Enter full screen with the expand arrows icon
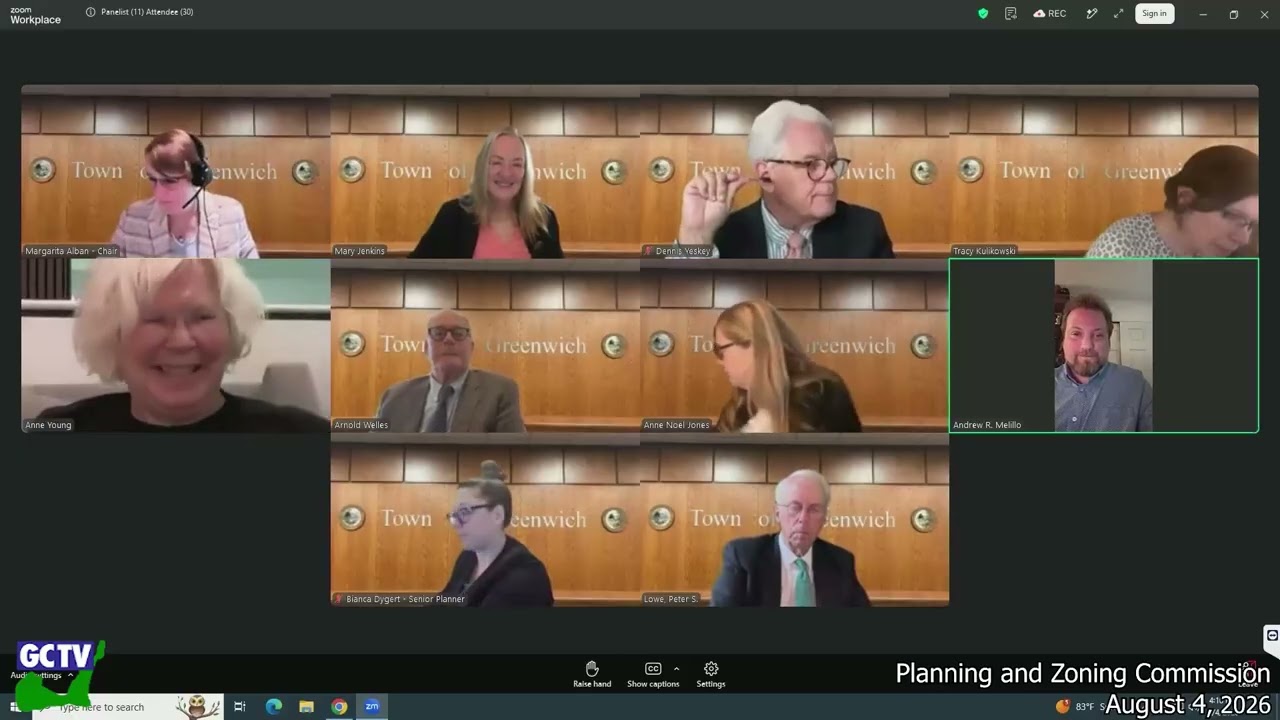This screenshot has width=1280, height=720. click(x=1118, y=13)
